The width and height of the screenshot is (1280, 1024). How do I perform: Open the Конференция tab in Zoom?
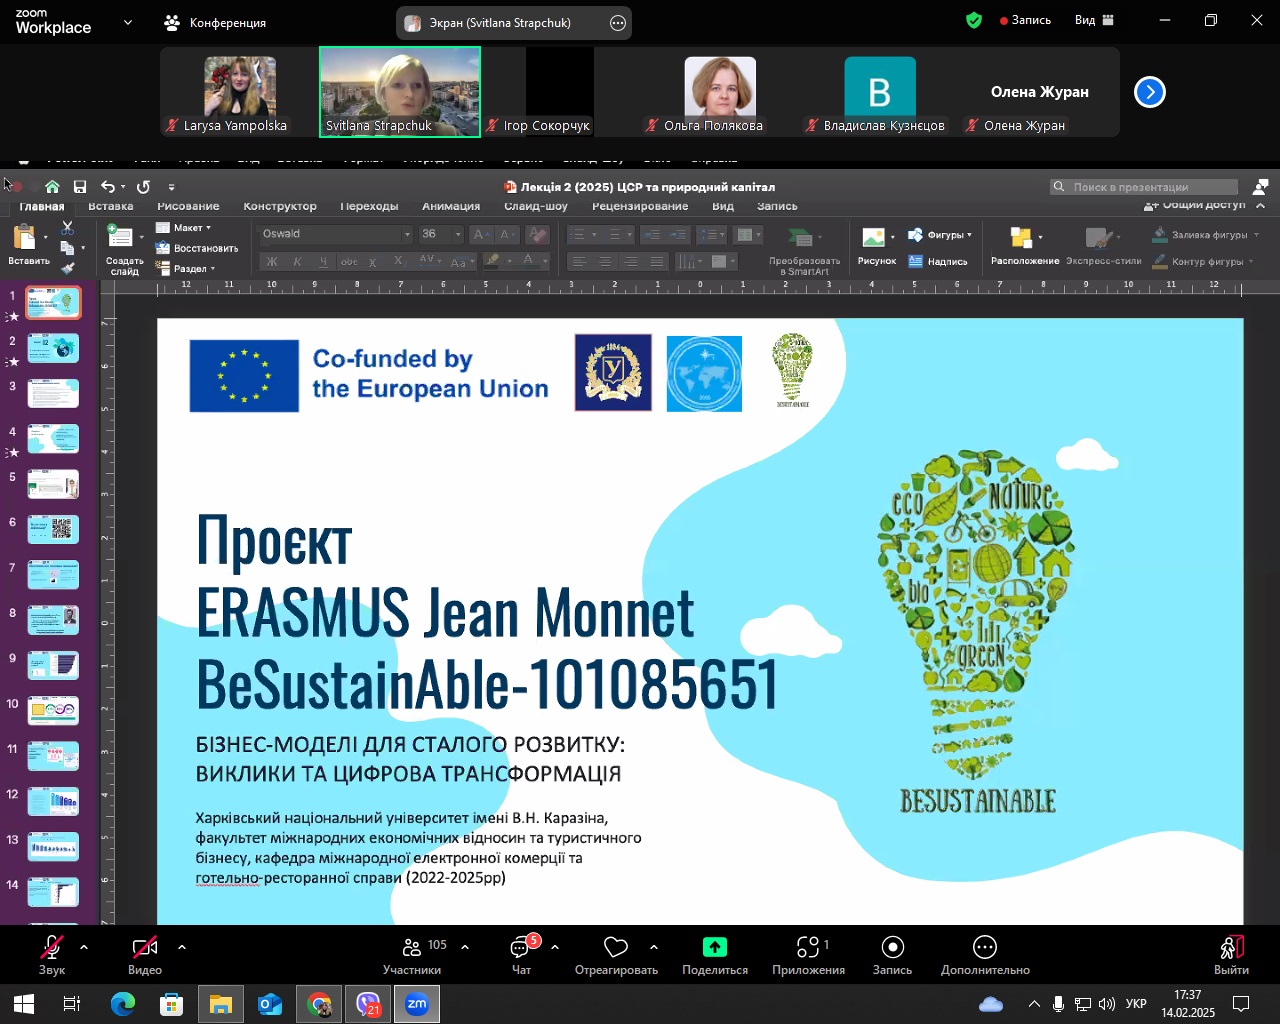[x=215, y=22]
